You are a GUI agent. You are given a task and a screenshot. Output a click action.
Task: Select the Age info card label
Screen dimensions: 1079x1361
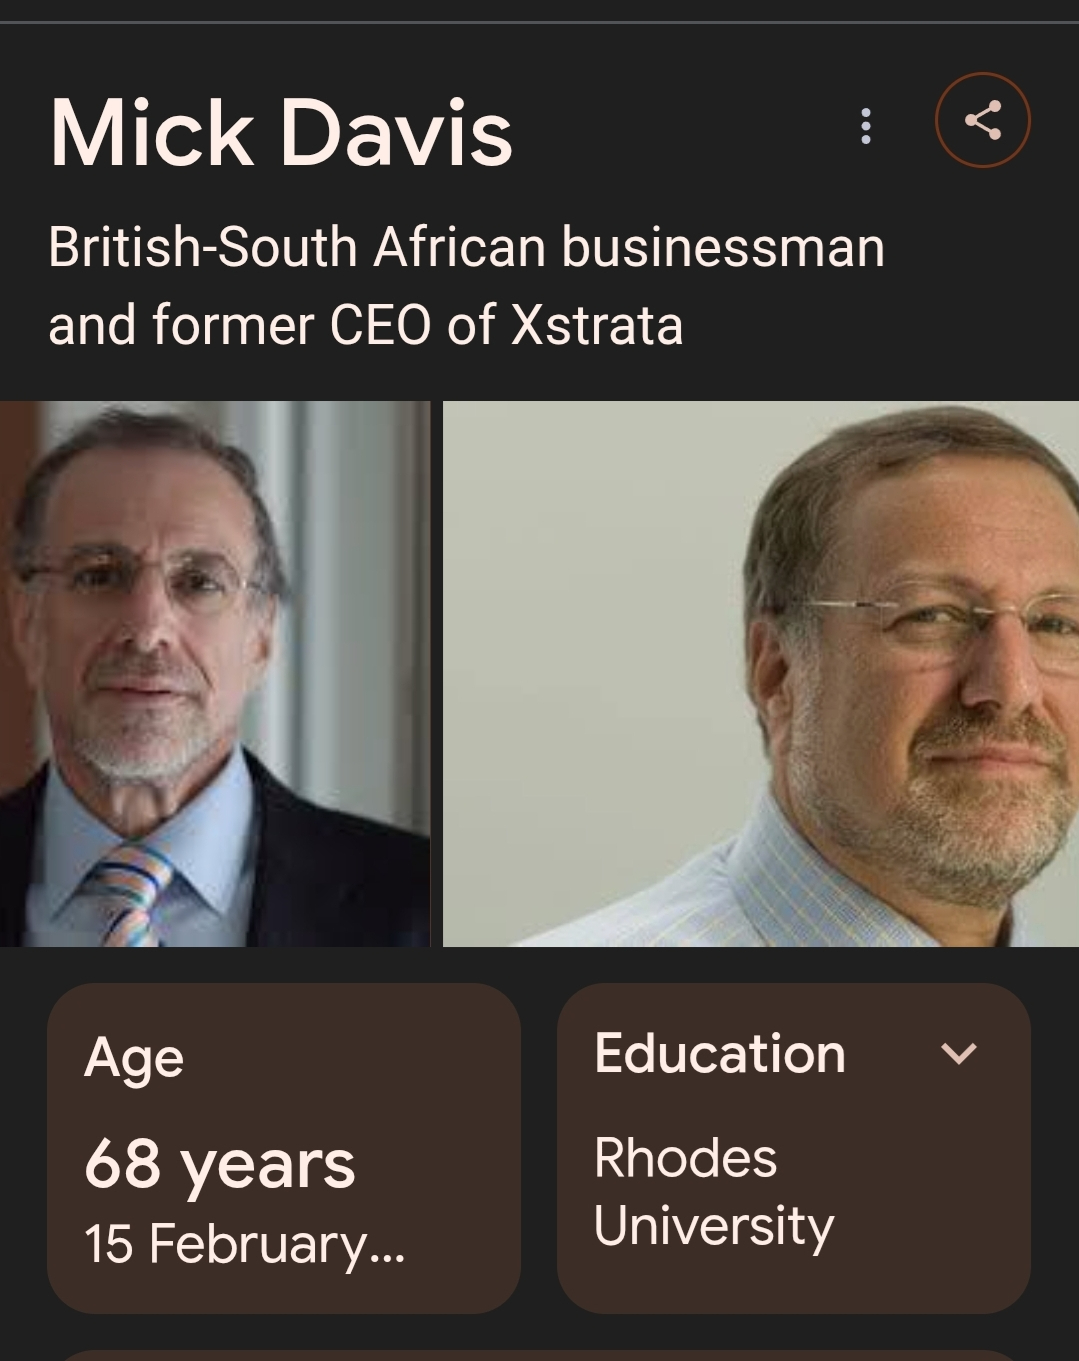click(x=134, y=1057)
